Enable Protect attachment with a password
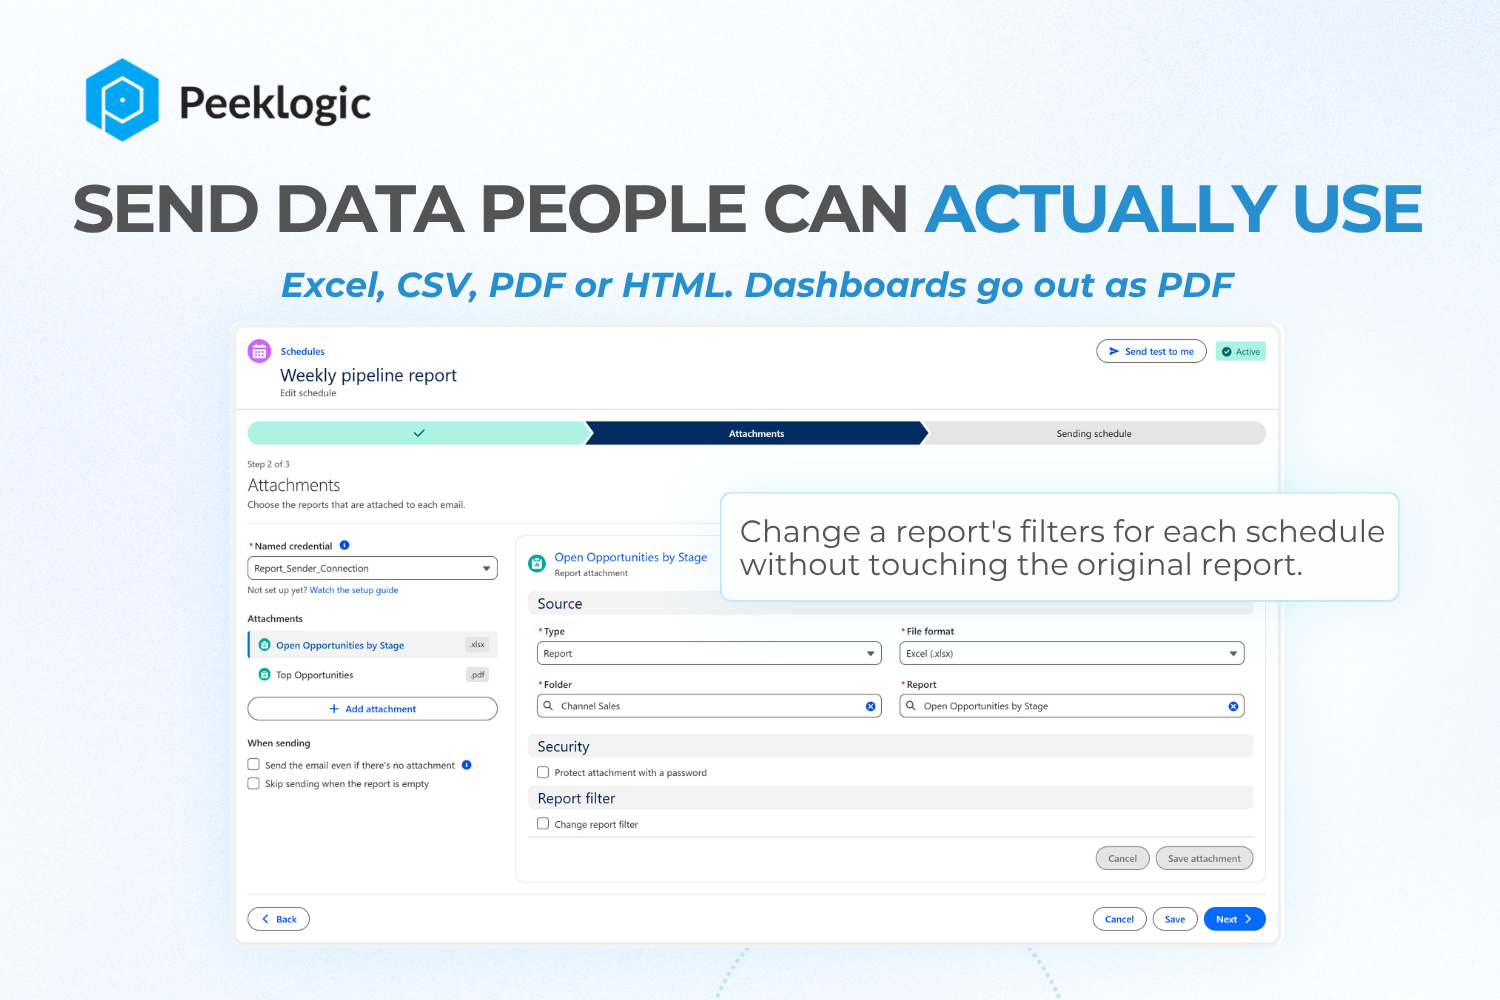This screenshot has width=1500, height=1000. tap(543, 772)
